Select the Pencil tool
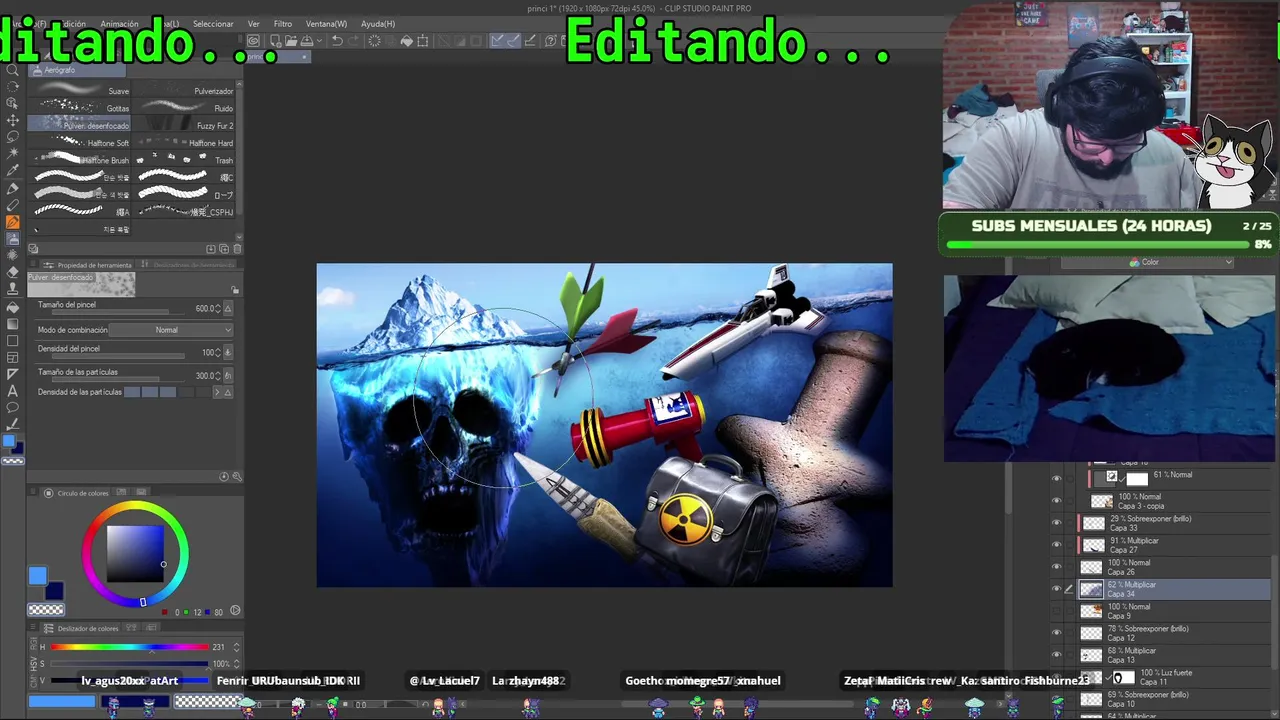This screenshot has width=1280, height=720. click(12, 205)
